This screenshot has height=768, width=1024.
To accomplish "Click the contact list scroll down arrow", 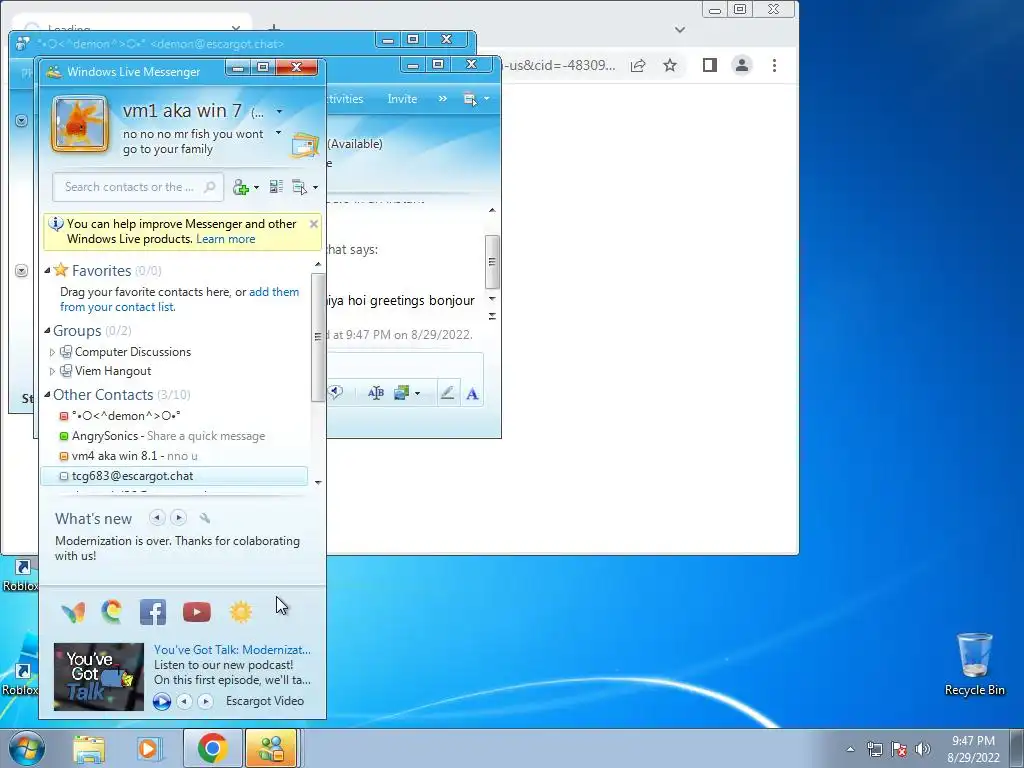I will pyautogui.click(x=318, y=483).
